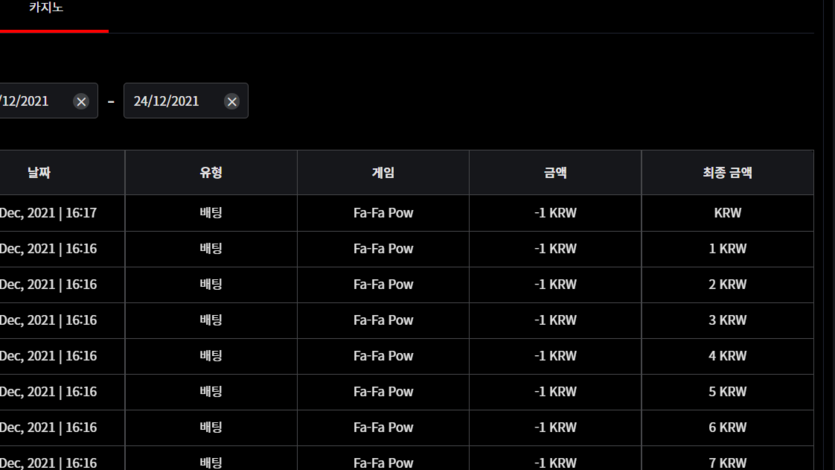The width and height of the screenshot is (835, 470).
Task: Click the -1 KRW amount in first row
Action: (555, 213)
